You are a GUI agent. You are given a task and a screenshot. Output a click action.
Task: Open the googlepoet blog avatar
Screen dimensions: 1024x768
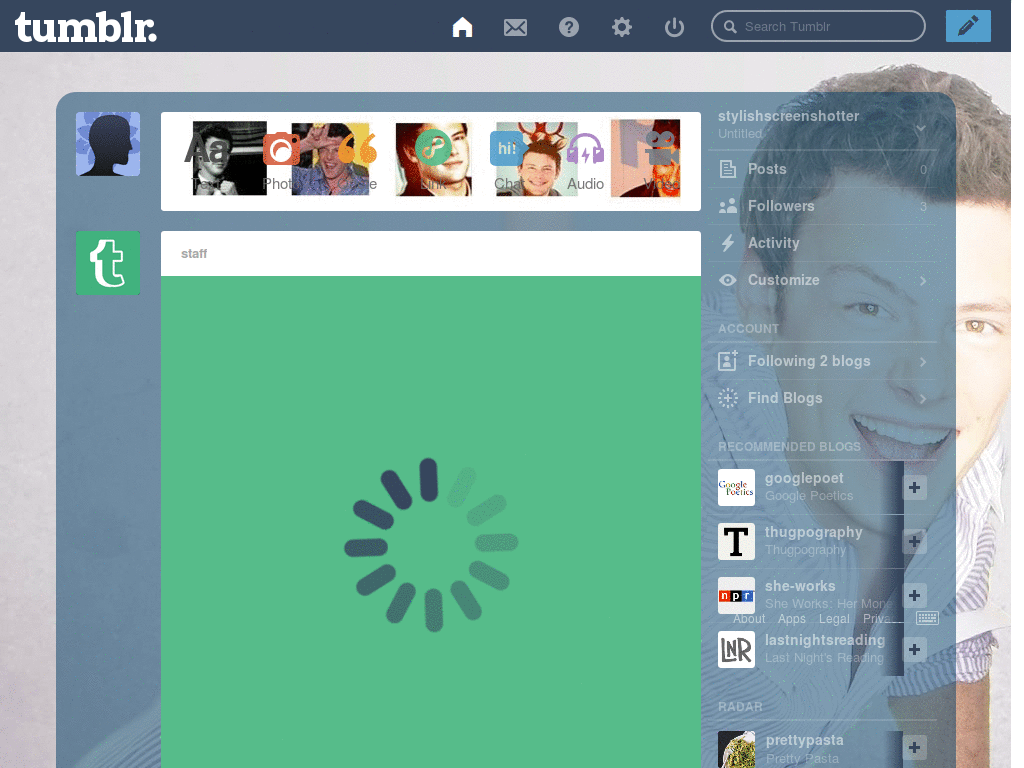pyautogui.click(x=736, y=487)
